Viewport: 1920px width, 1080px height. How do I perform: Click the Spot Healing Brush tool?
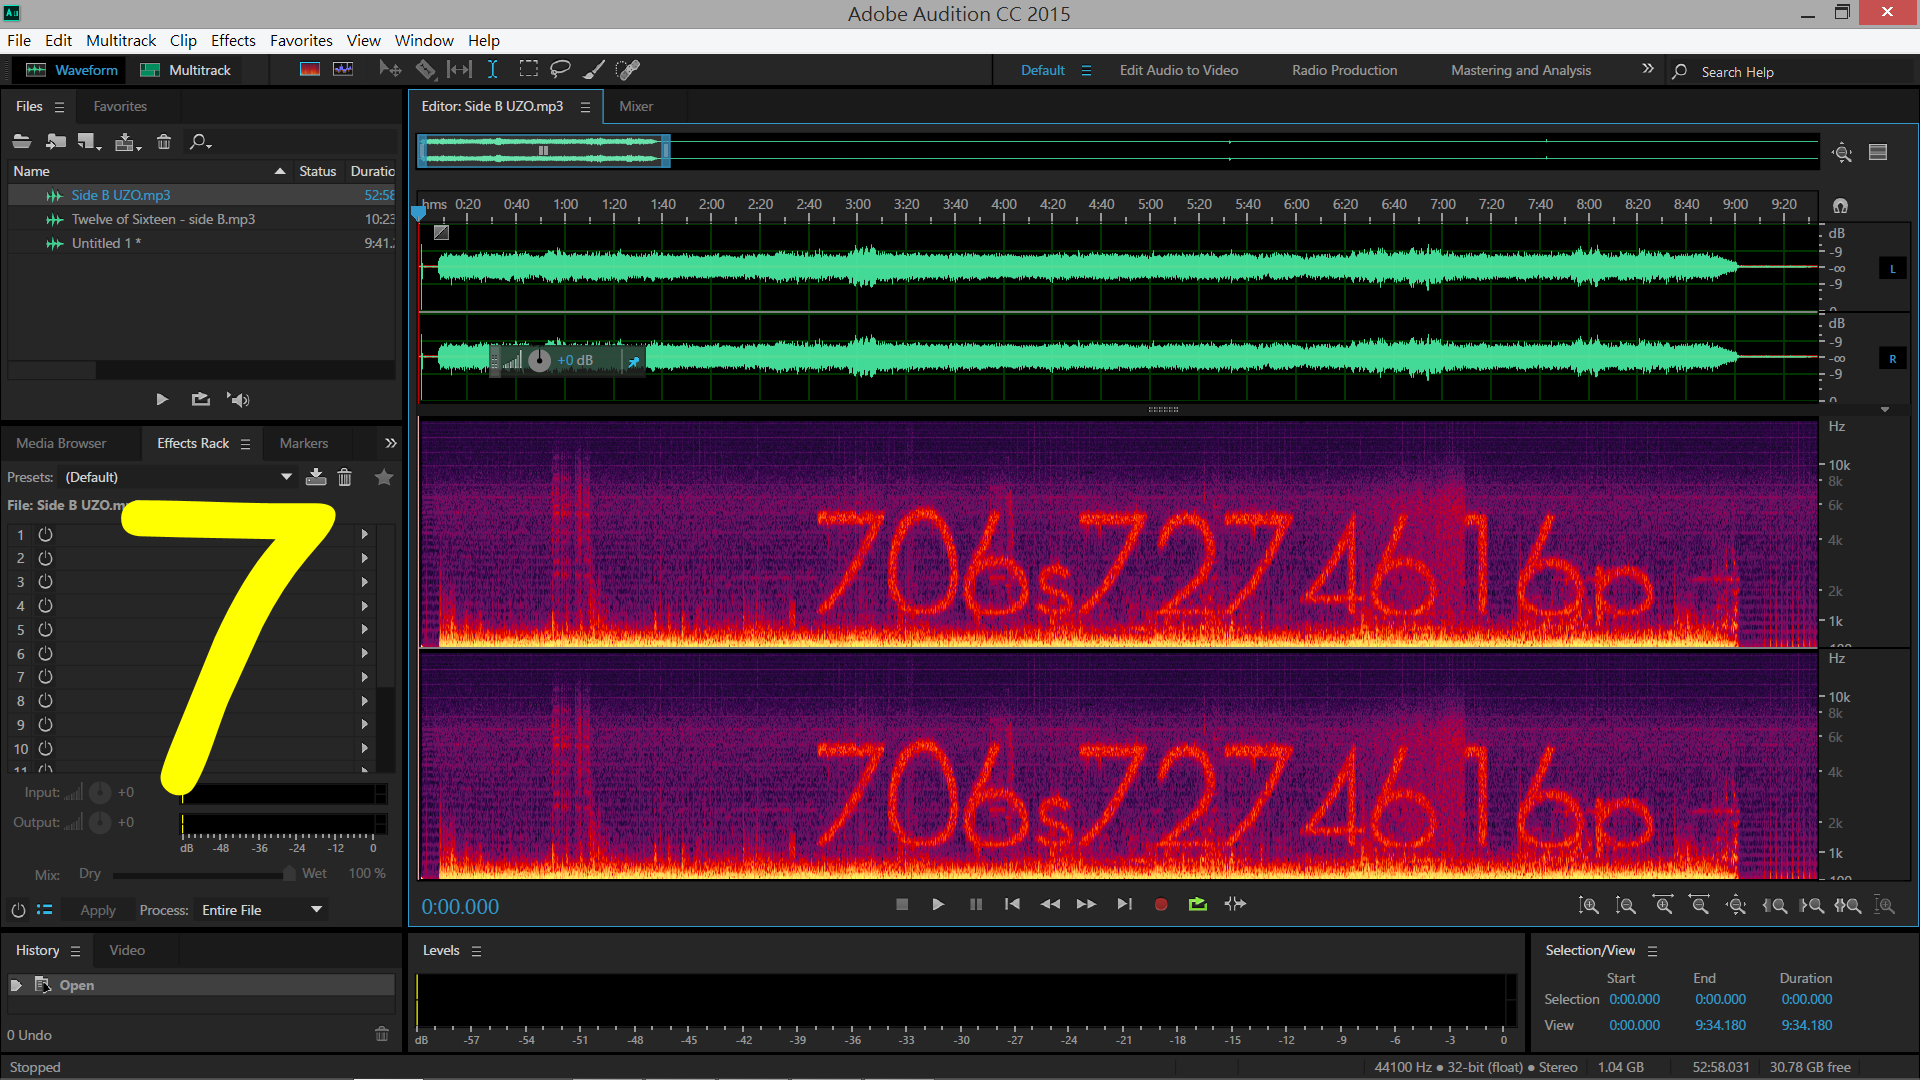click(x=627, y=69)
